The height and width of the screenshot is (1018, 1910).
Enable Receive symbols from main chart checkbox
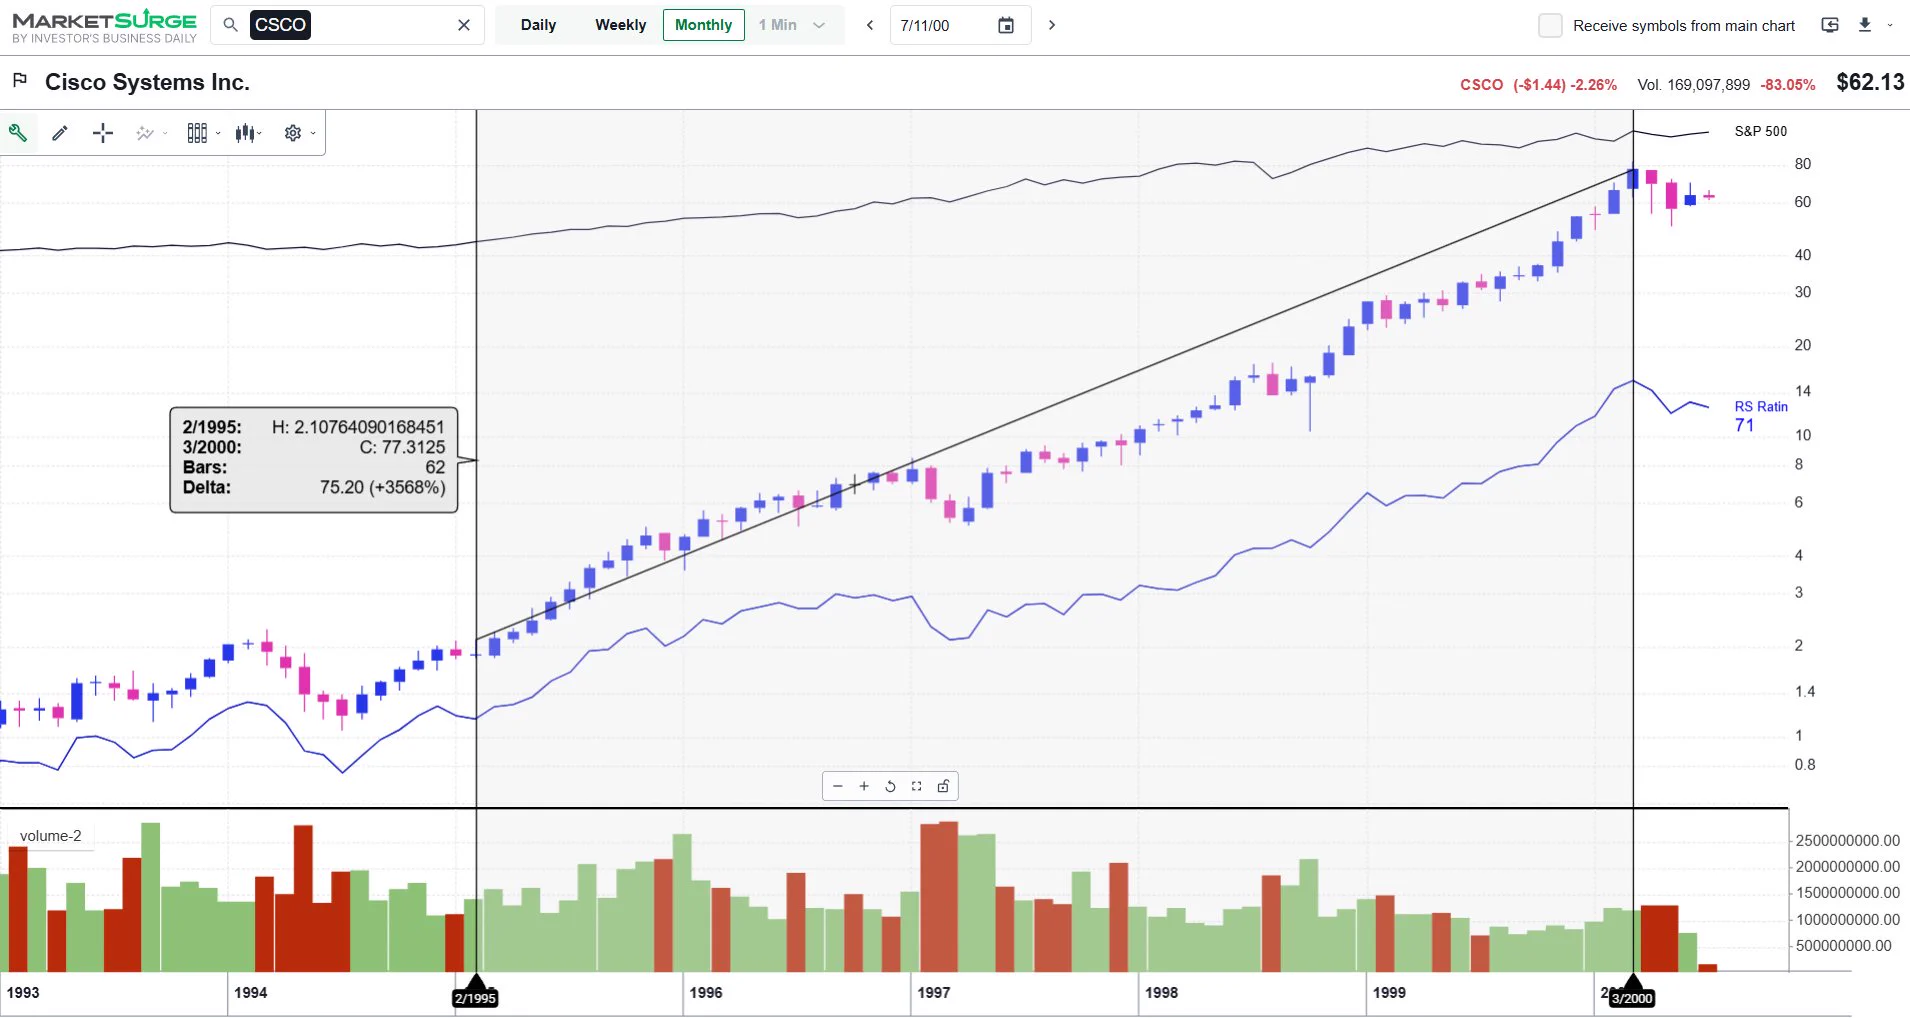pos(1550,25)
